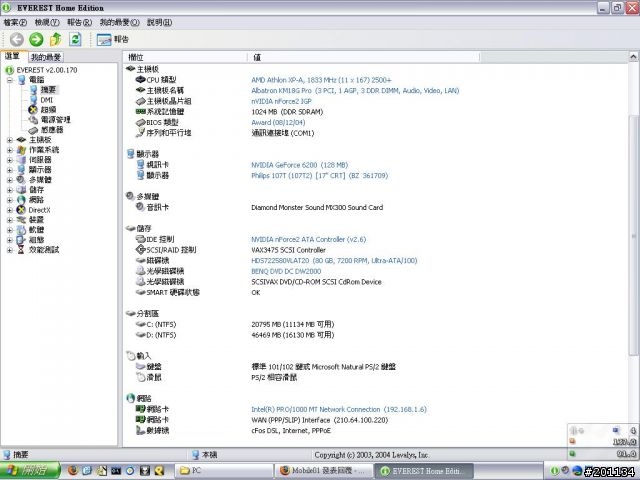The image size is (640, 480).
Task: Expand the 多媒體 tree node in sidebar
Action: 10,180
